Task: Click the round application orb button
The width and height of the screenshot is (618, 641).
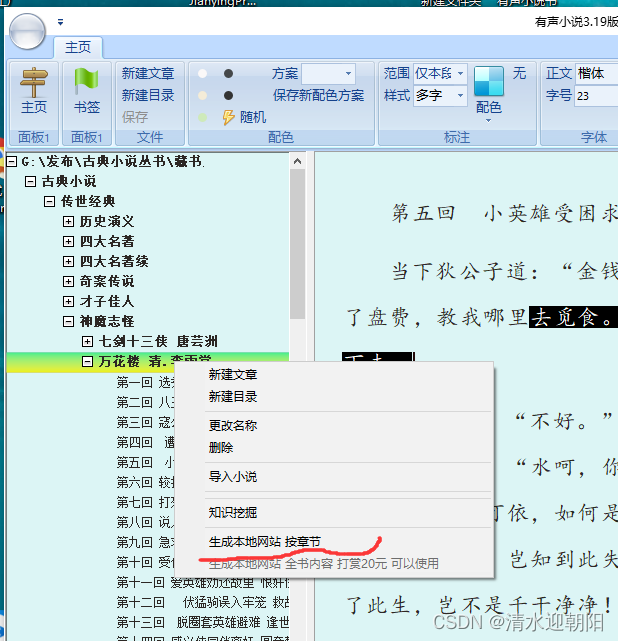Action: pyautogui.click(x=27, y=31)
